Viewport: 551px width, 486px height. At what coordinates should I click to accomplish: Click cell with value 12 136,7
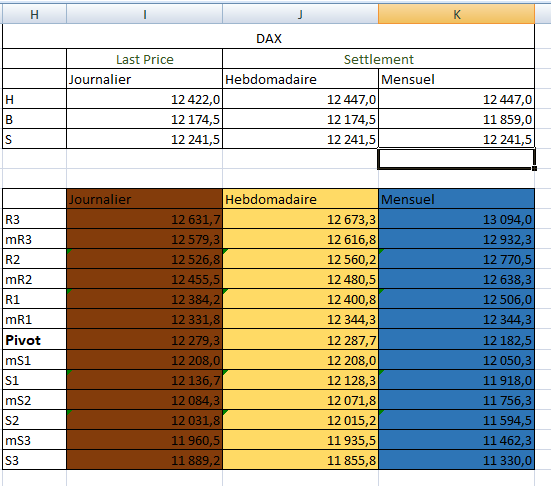pyautogui.click(x=144, y=380)
